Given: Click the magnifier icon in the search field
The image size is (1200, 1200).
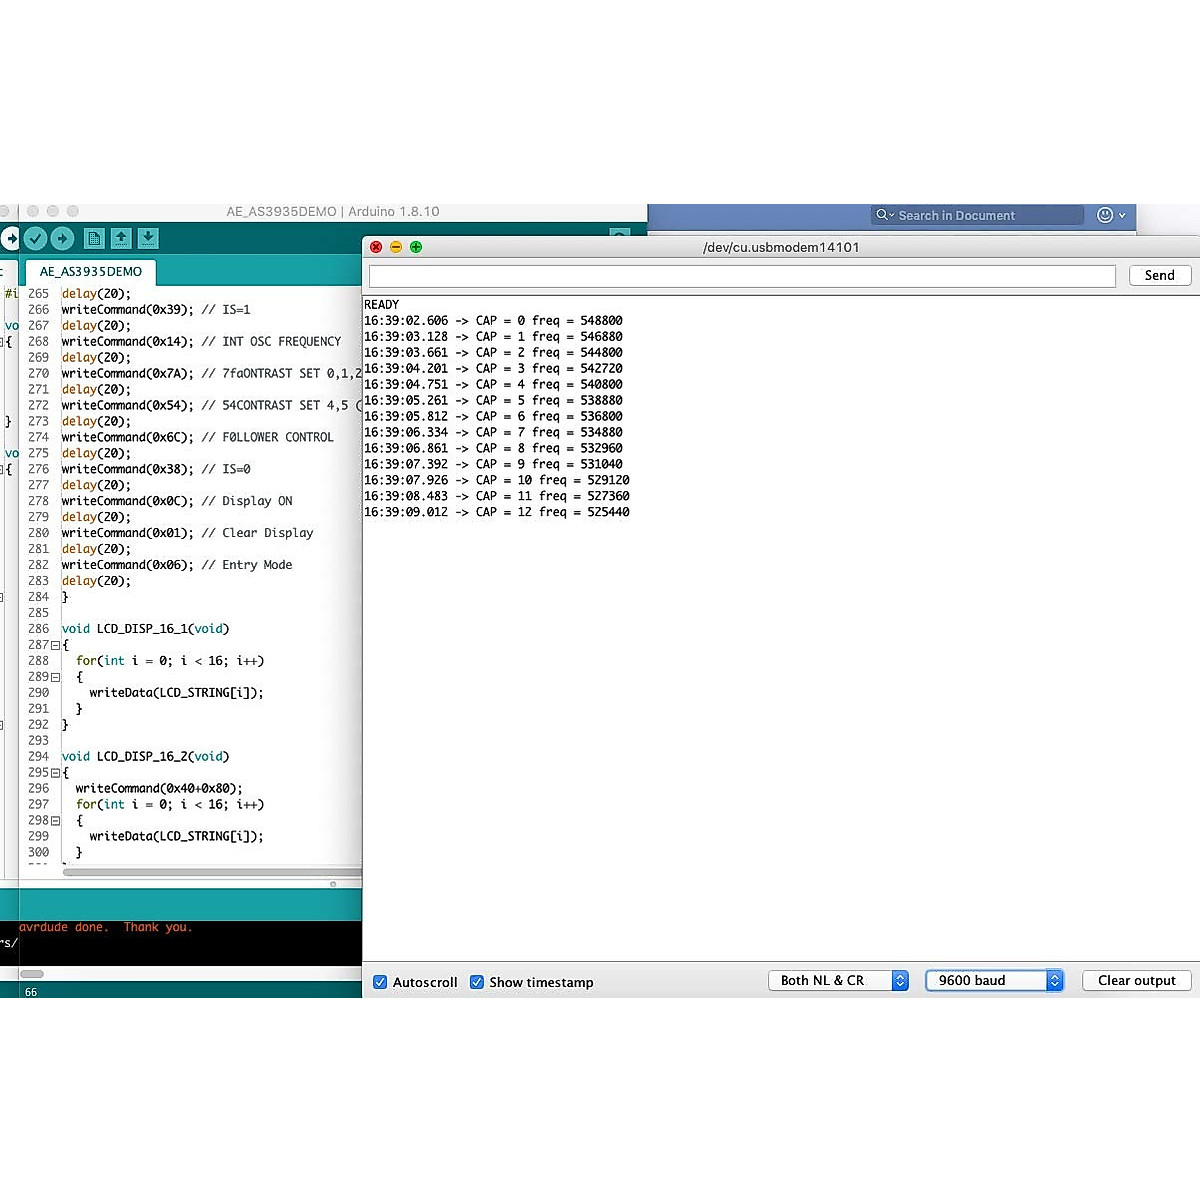Looking at the screenshot, I should pos(882,215).
